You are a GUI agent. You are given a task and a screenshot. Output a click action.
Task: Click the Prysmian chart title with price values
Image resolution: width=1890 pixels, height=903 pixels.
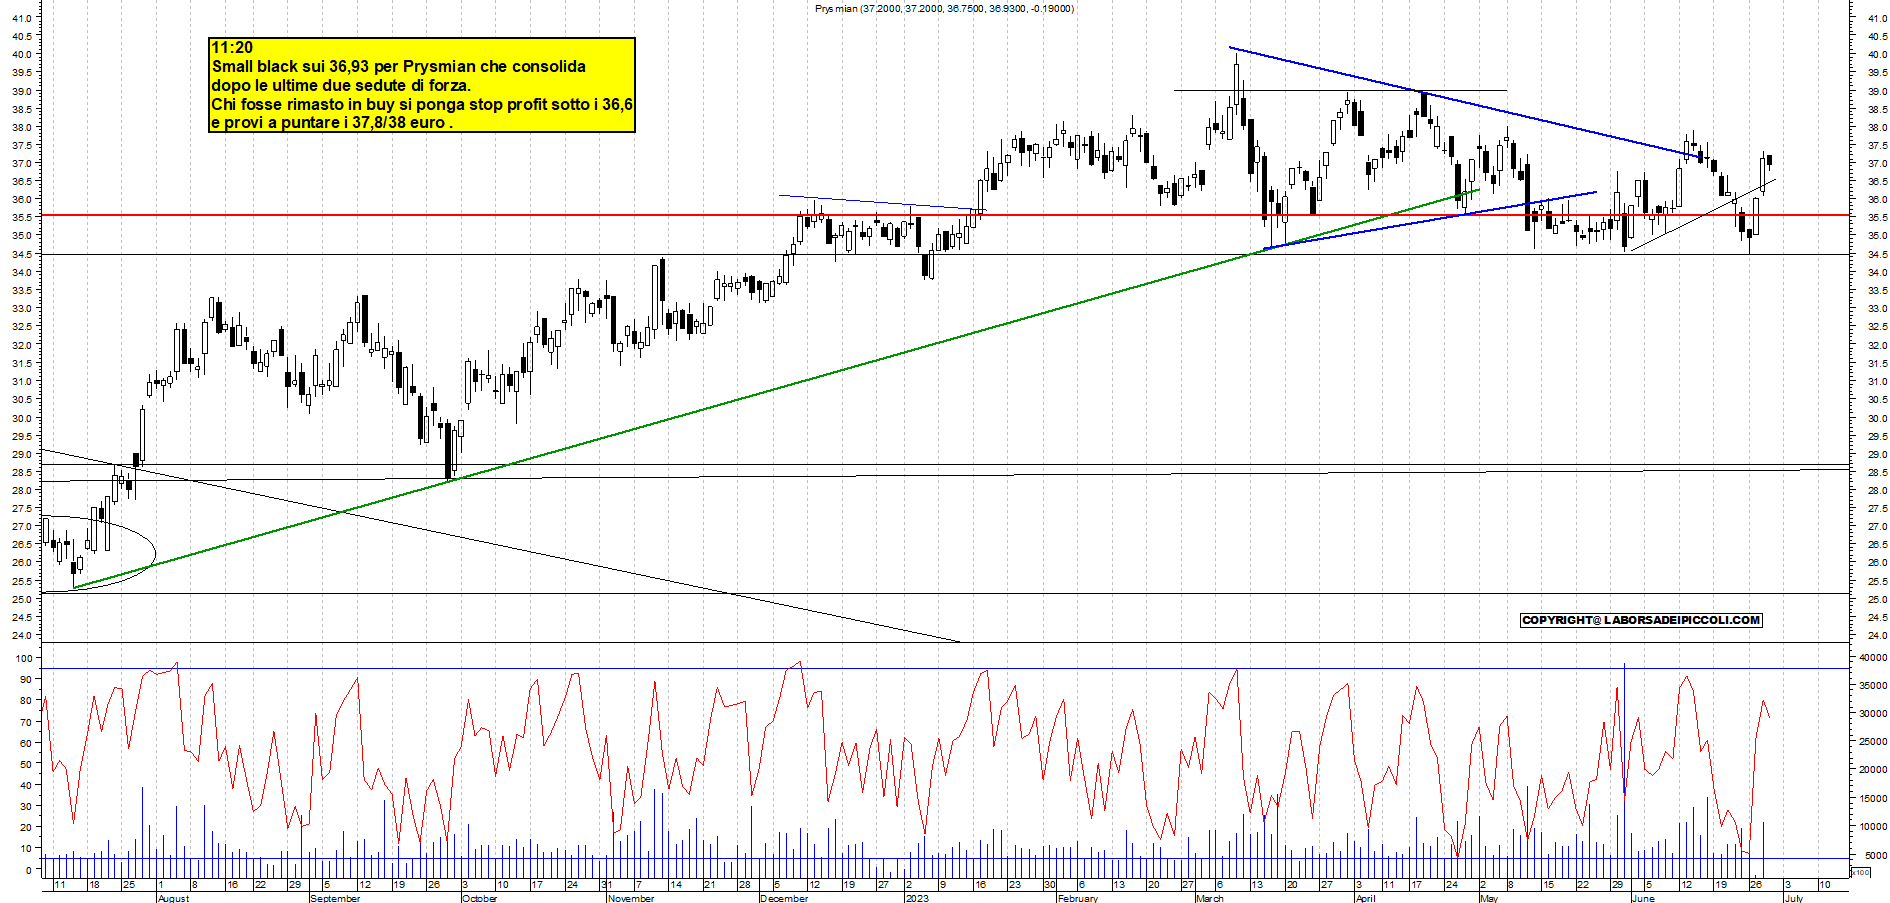[x=944, y=8]
